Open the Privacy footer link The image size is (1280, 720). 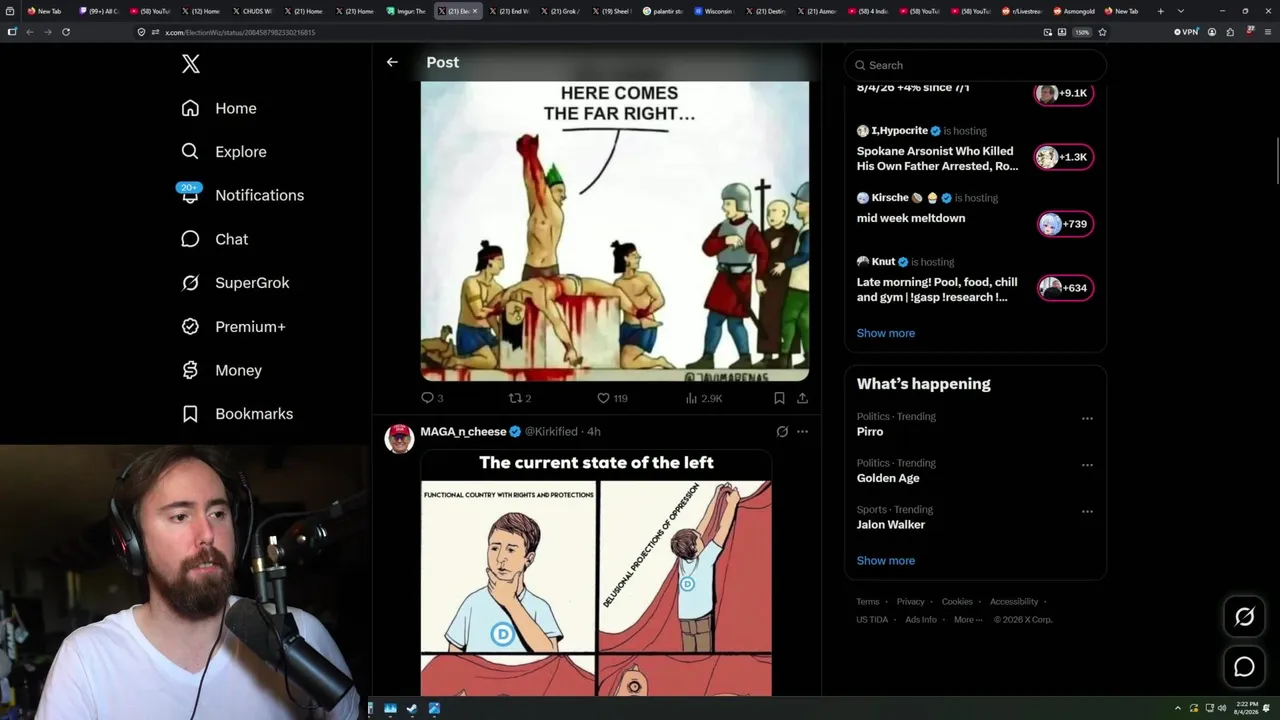(x=911, y=602)
